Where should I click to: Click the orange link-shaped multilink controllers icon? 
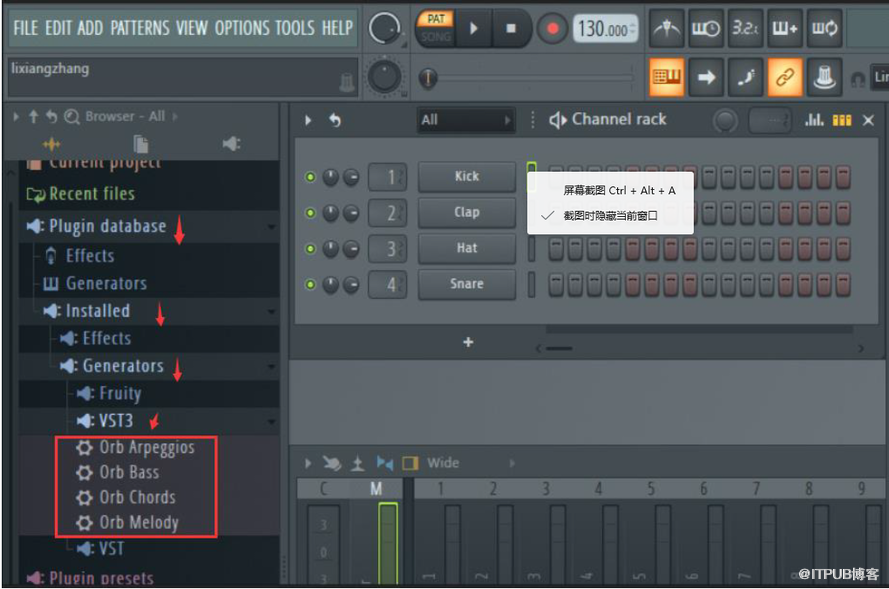click(x=784, y=77)
